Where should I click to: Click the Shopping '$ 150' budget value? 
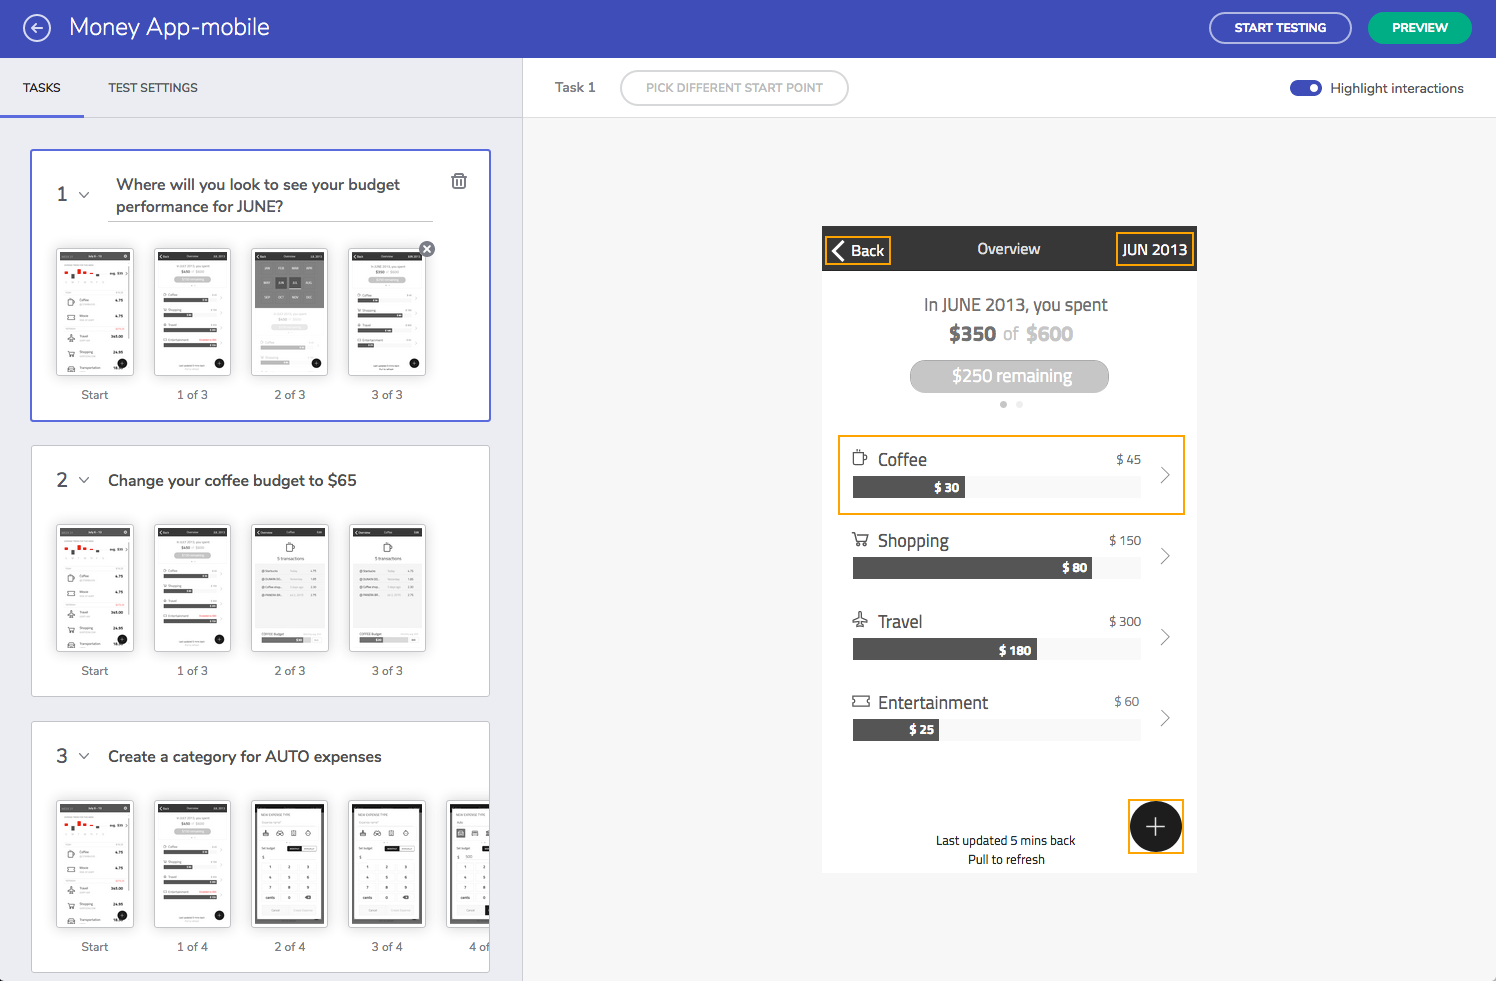coord(1124,540)
